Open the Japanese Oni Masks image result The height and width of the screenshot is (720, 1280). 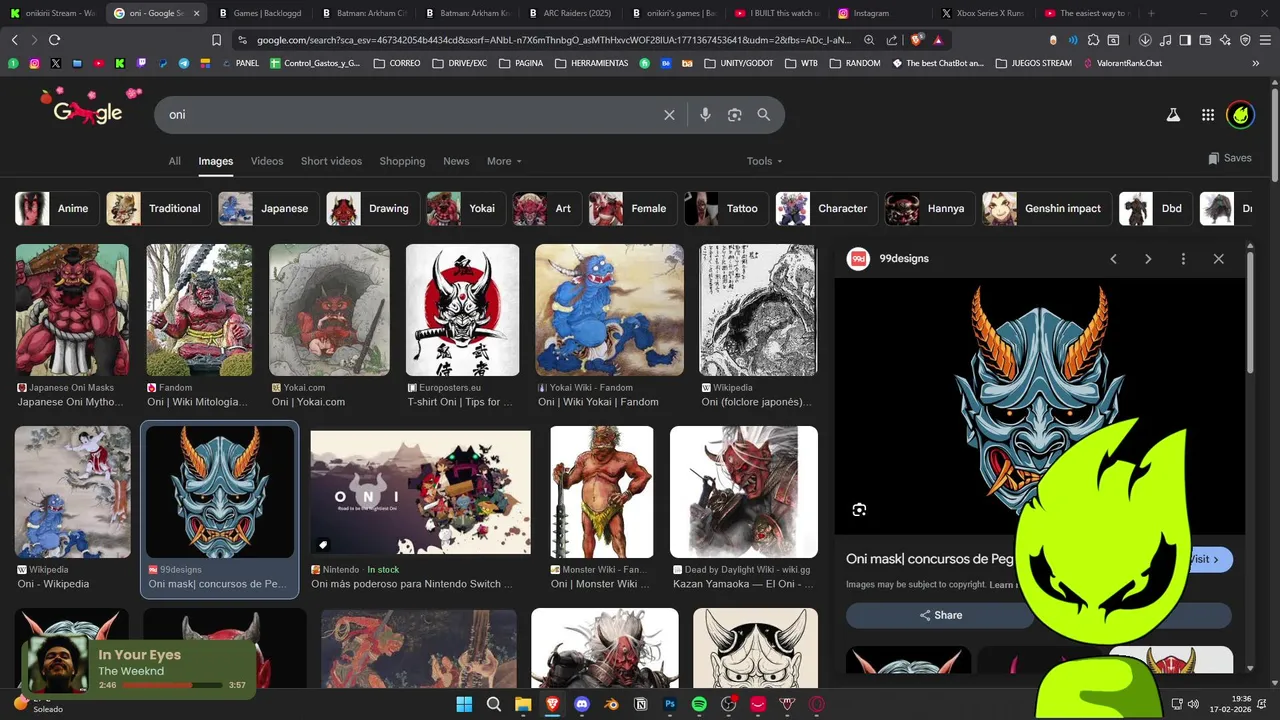(x=72, y=310)
